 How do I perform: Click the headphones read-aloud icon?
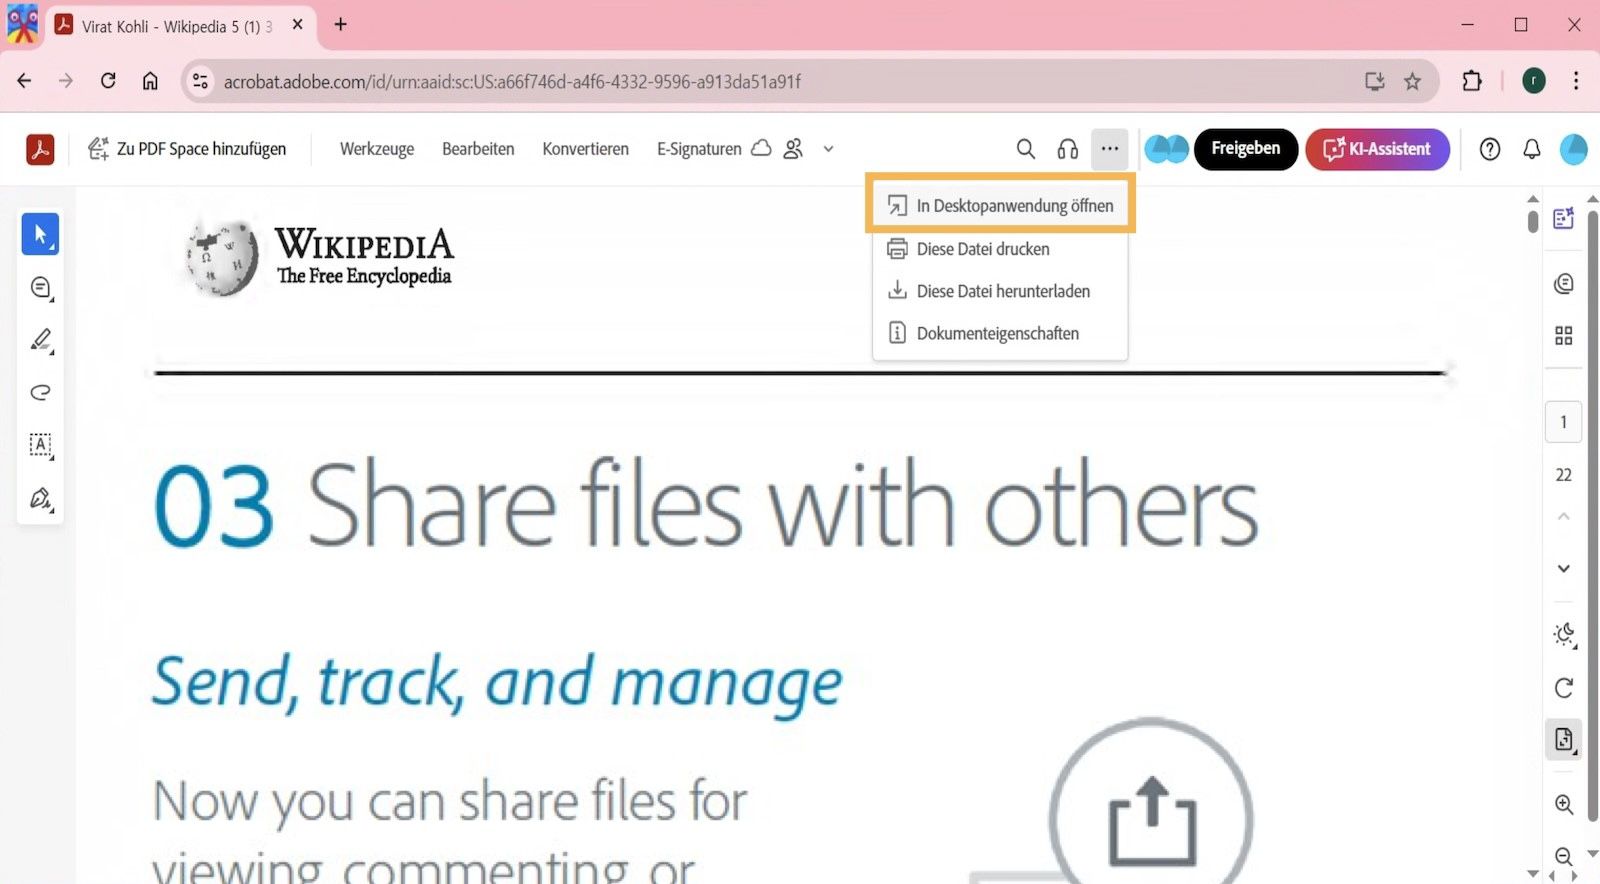click(1068, 149)
